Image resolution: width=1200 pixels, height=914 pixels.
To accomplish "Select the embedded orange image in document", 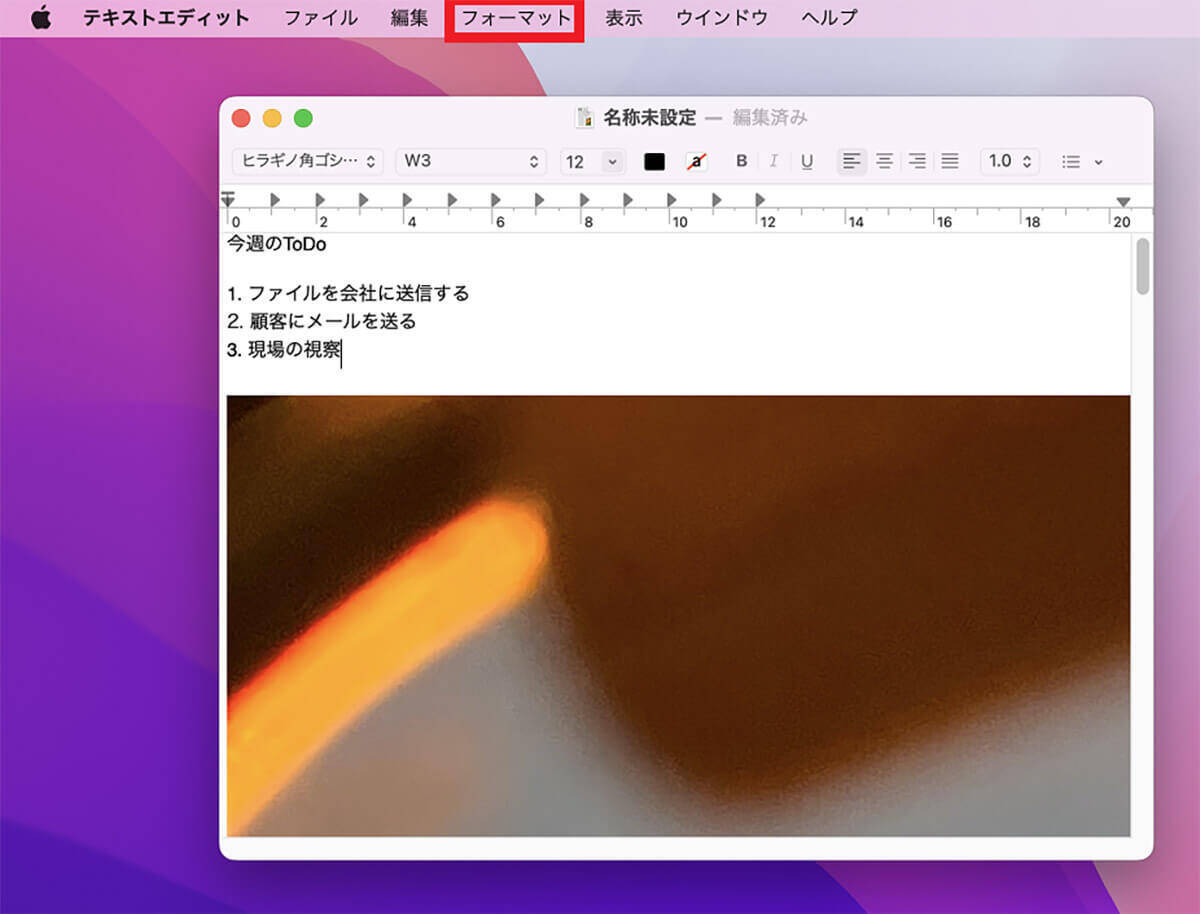I will click(x=679, y=616).
